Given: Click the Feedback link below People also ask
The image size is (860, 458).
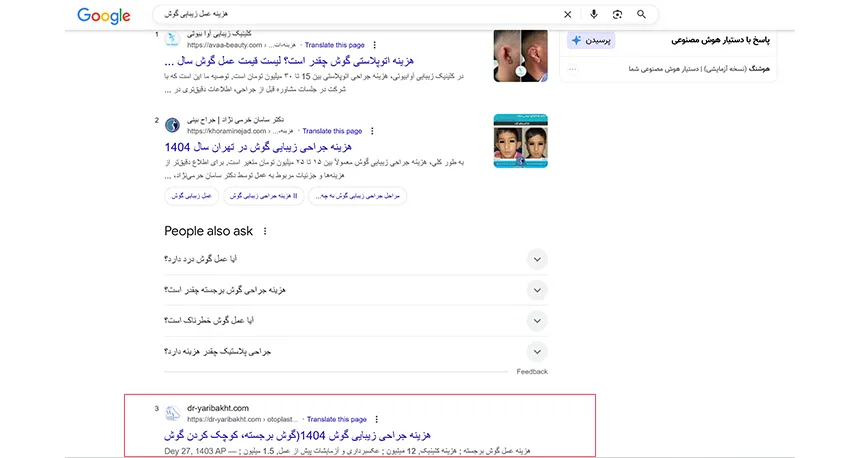Looking at the screenshot, I should coord(532,372).
